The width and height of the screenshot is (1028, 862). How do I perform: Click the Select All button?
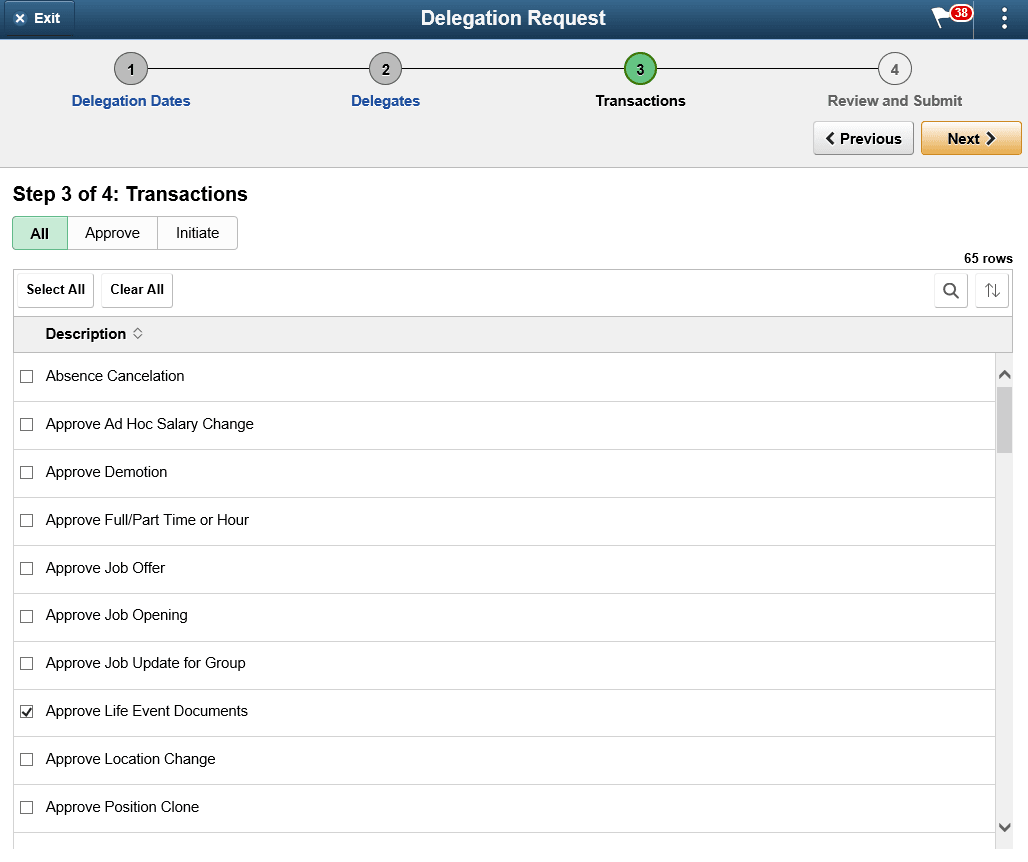[x=54, y=289]
